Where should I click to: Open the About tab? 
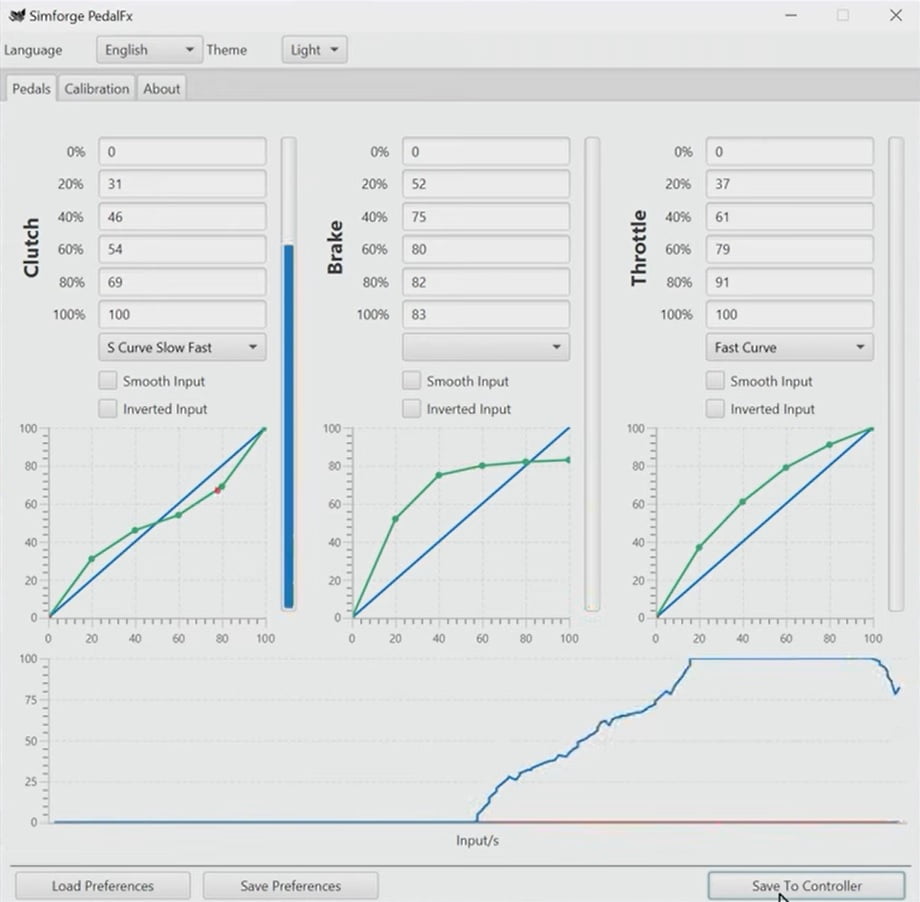[161, 89]
